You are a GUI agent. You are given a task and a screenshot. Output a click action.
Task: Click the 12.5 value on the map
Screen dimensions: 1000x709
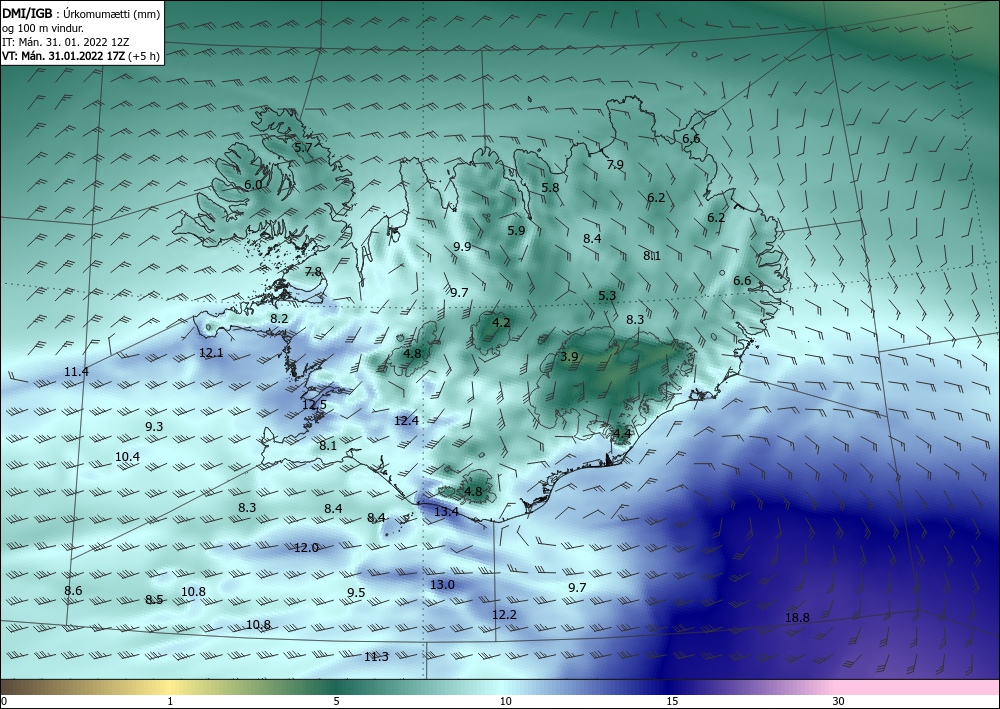[x=314, y=405]
